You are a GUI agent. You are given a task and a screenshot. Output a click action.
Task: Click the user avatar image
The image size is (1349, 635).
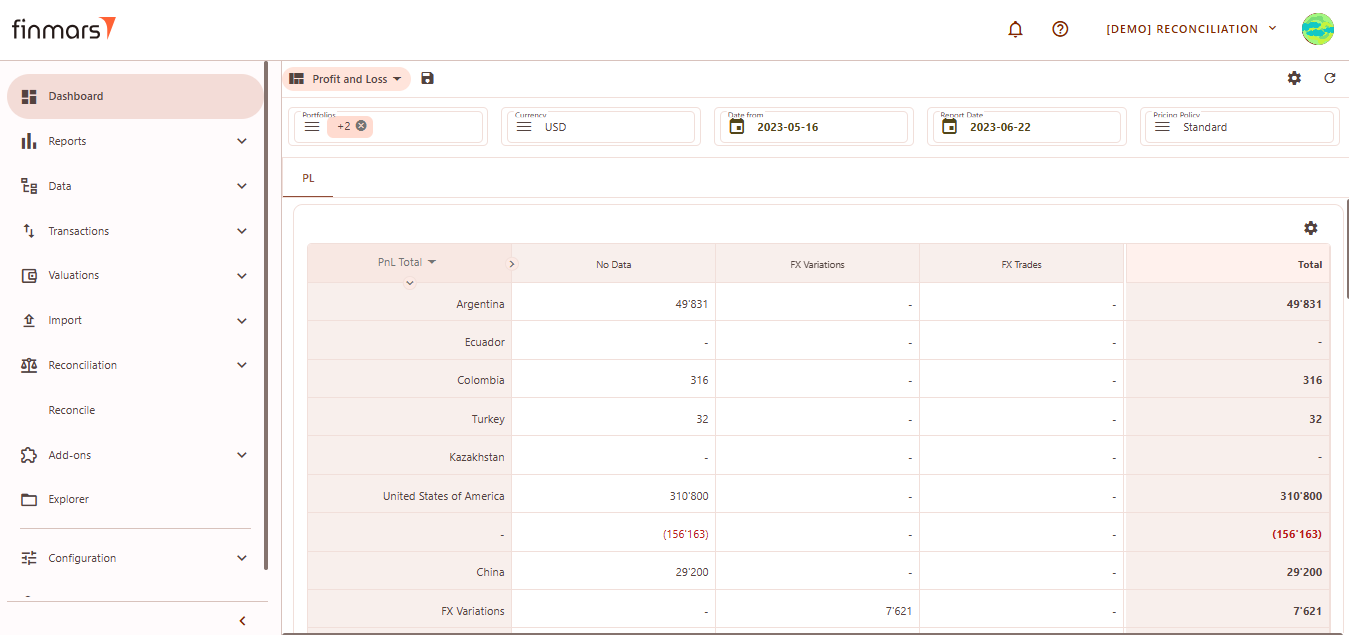pos(1317,29)
